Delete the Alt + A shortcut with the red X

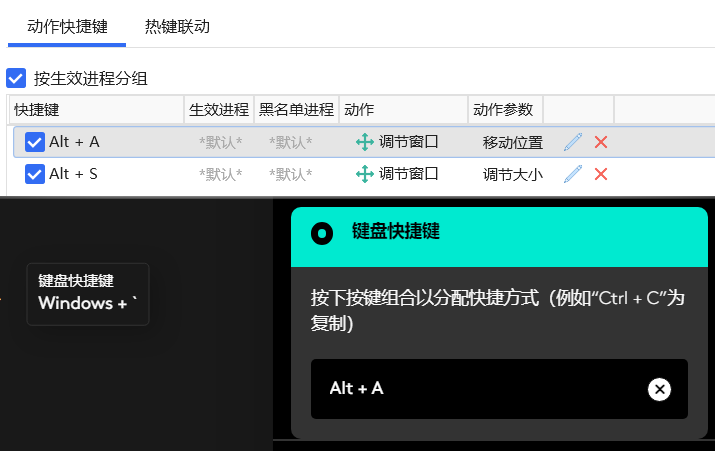pyautogui.click(x=601, y=142)
